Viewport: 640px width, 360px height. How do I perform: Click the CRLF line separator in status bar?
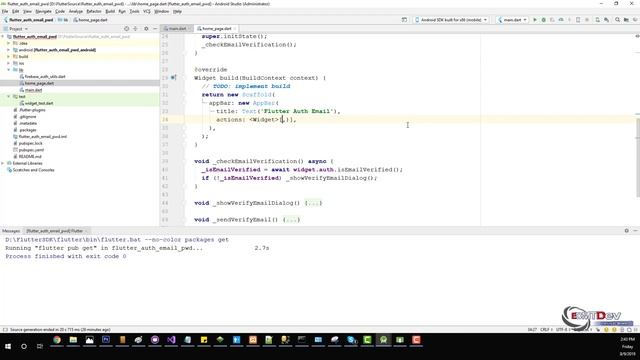pyautogui.click(x=546, y=329)
